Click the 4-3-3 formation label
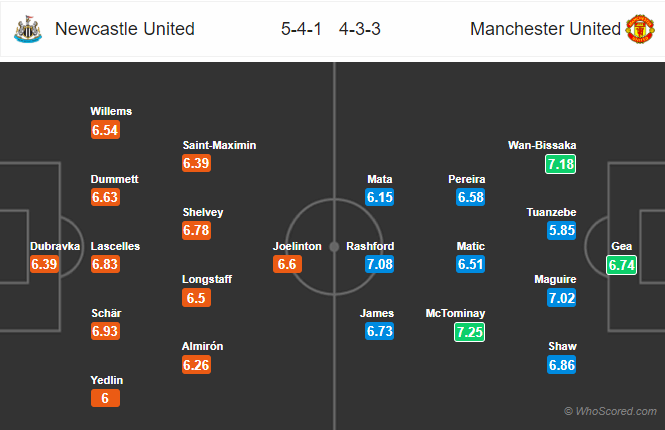 click(x=360, y=29)
